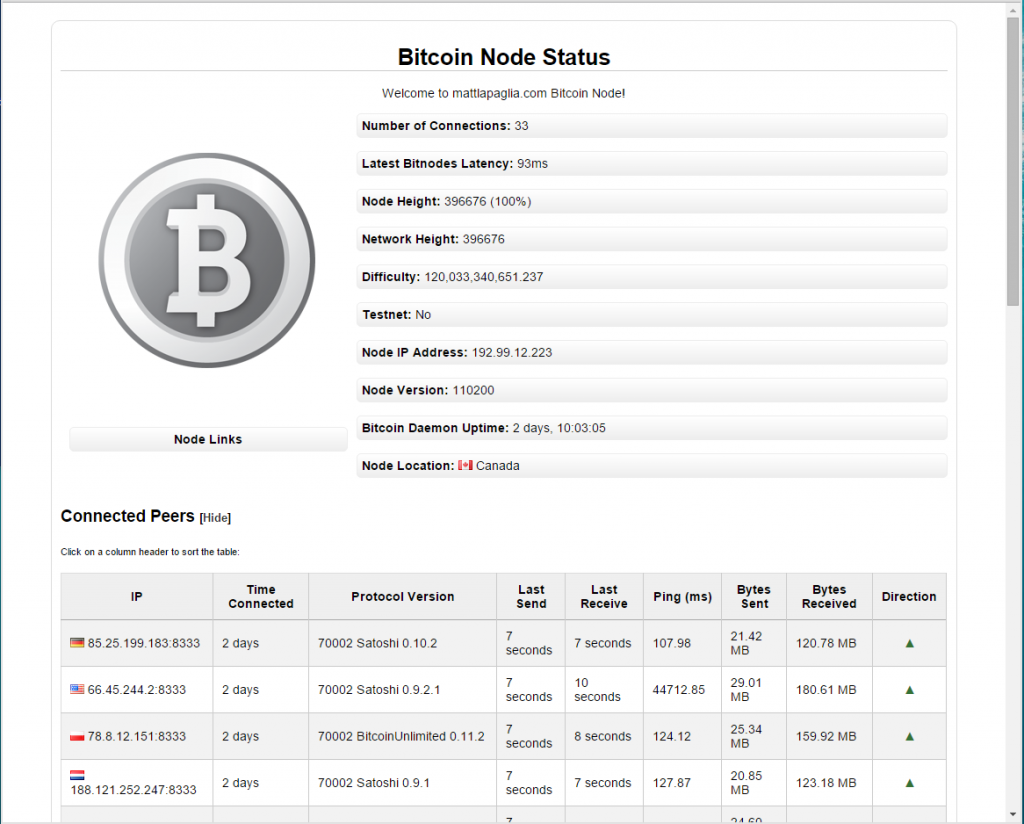
Task: Click the Number of Connections: 33 row
Action: [652, 125]
